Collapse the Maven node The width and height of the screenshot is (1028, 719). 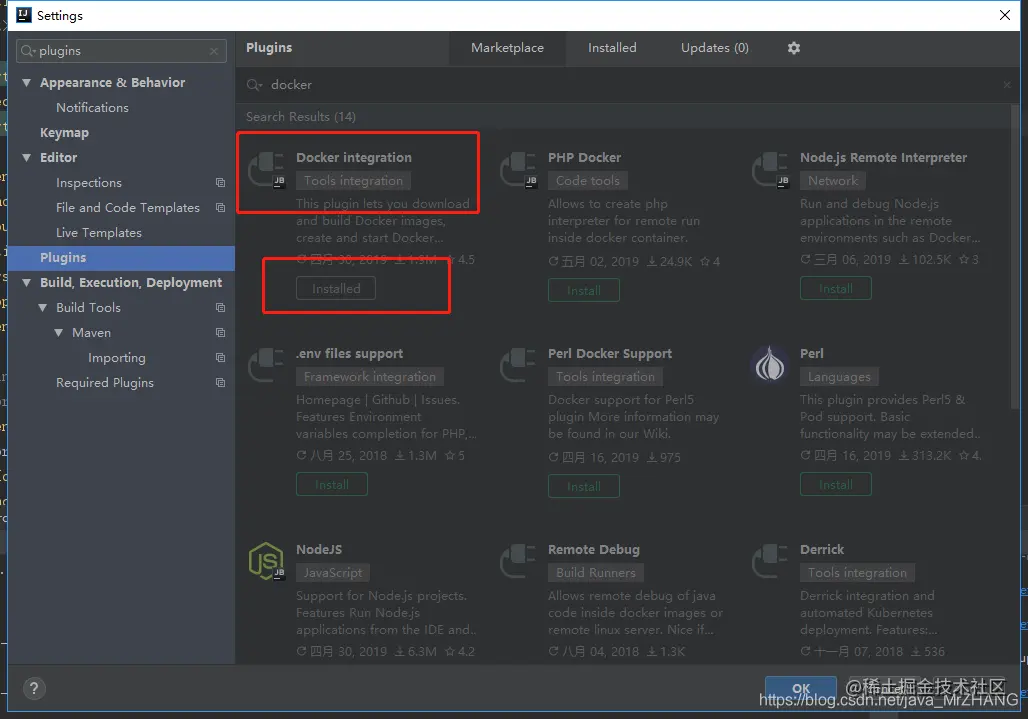pos(58,333)
